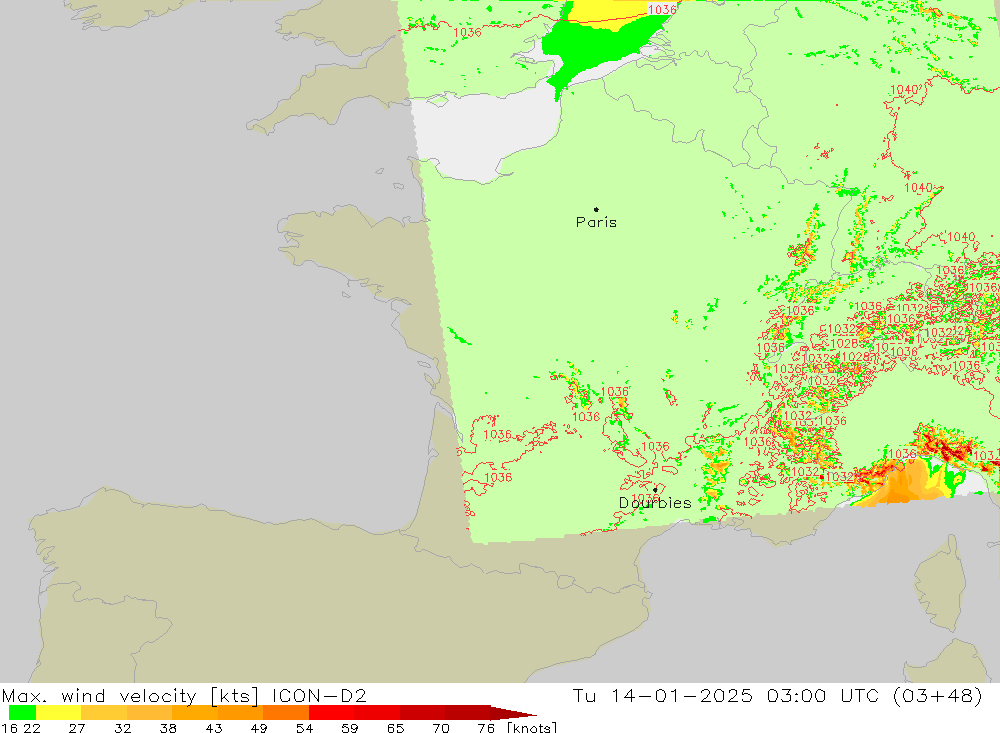Click the legend value '54'

pyautogui.click(x=304, y=727)
